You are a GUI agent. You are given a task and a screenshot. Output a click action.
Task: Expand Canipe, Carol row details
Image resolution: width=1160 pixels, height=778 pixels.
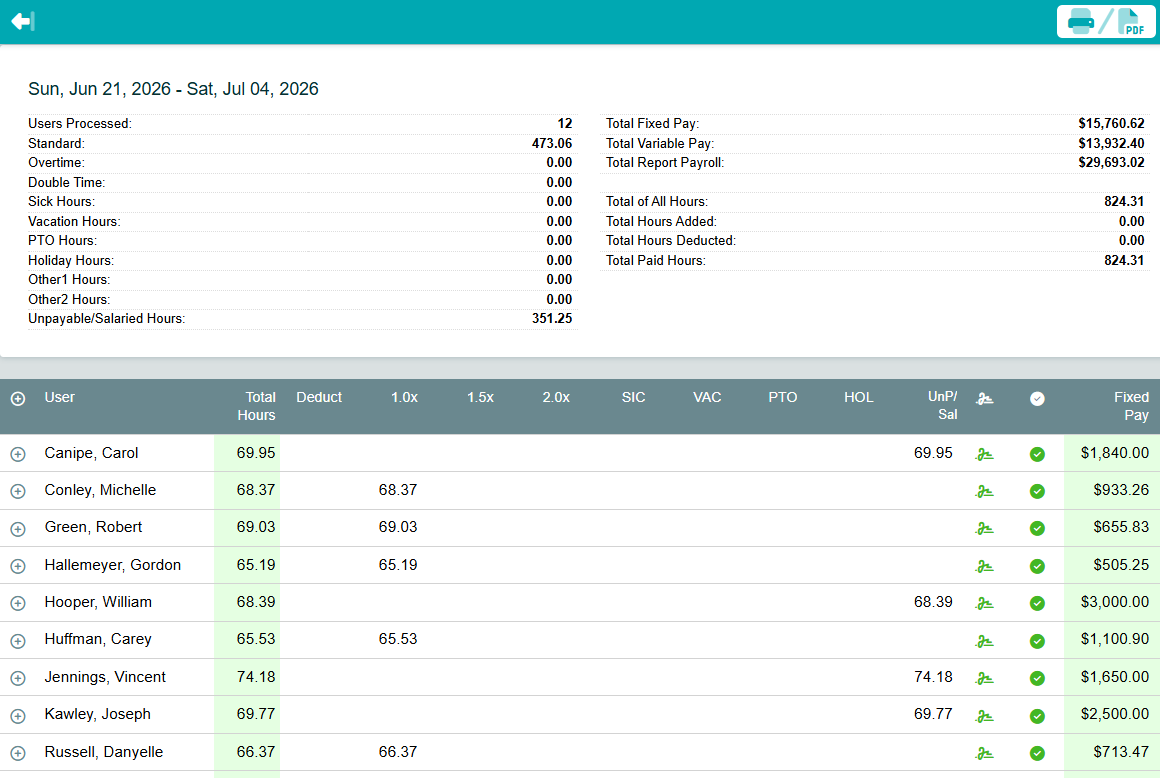click(18, 454)
